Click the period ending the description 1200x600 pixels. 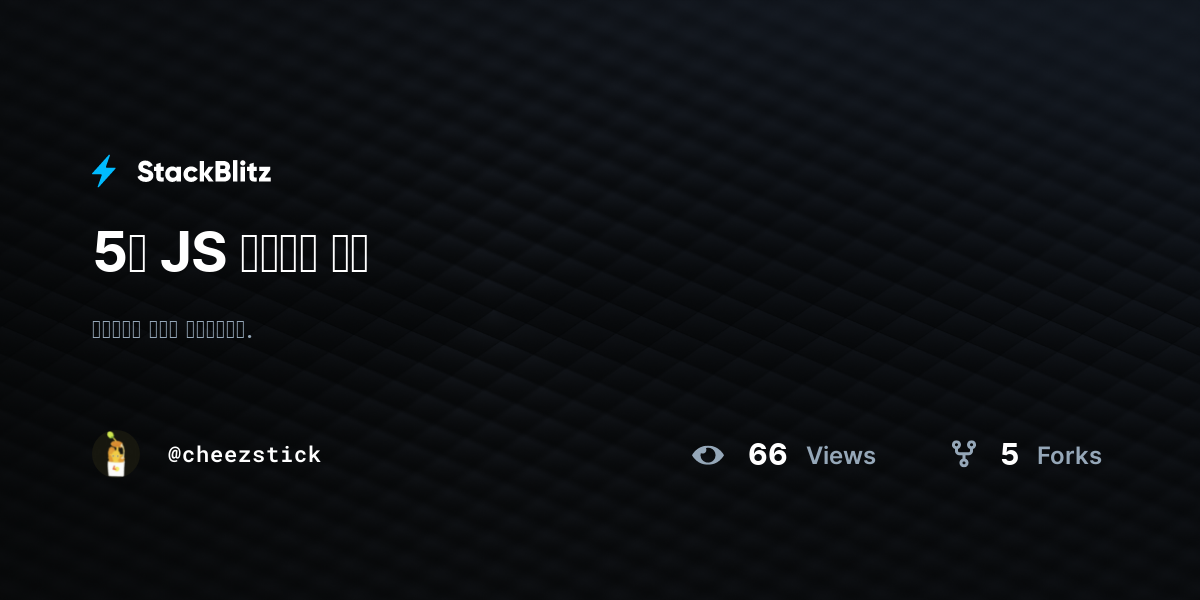[249, 336]
